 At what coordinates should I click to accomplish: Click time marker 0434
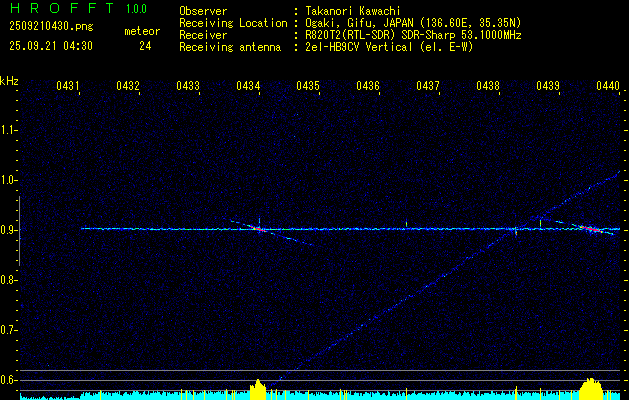point(248,85)
